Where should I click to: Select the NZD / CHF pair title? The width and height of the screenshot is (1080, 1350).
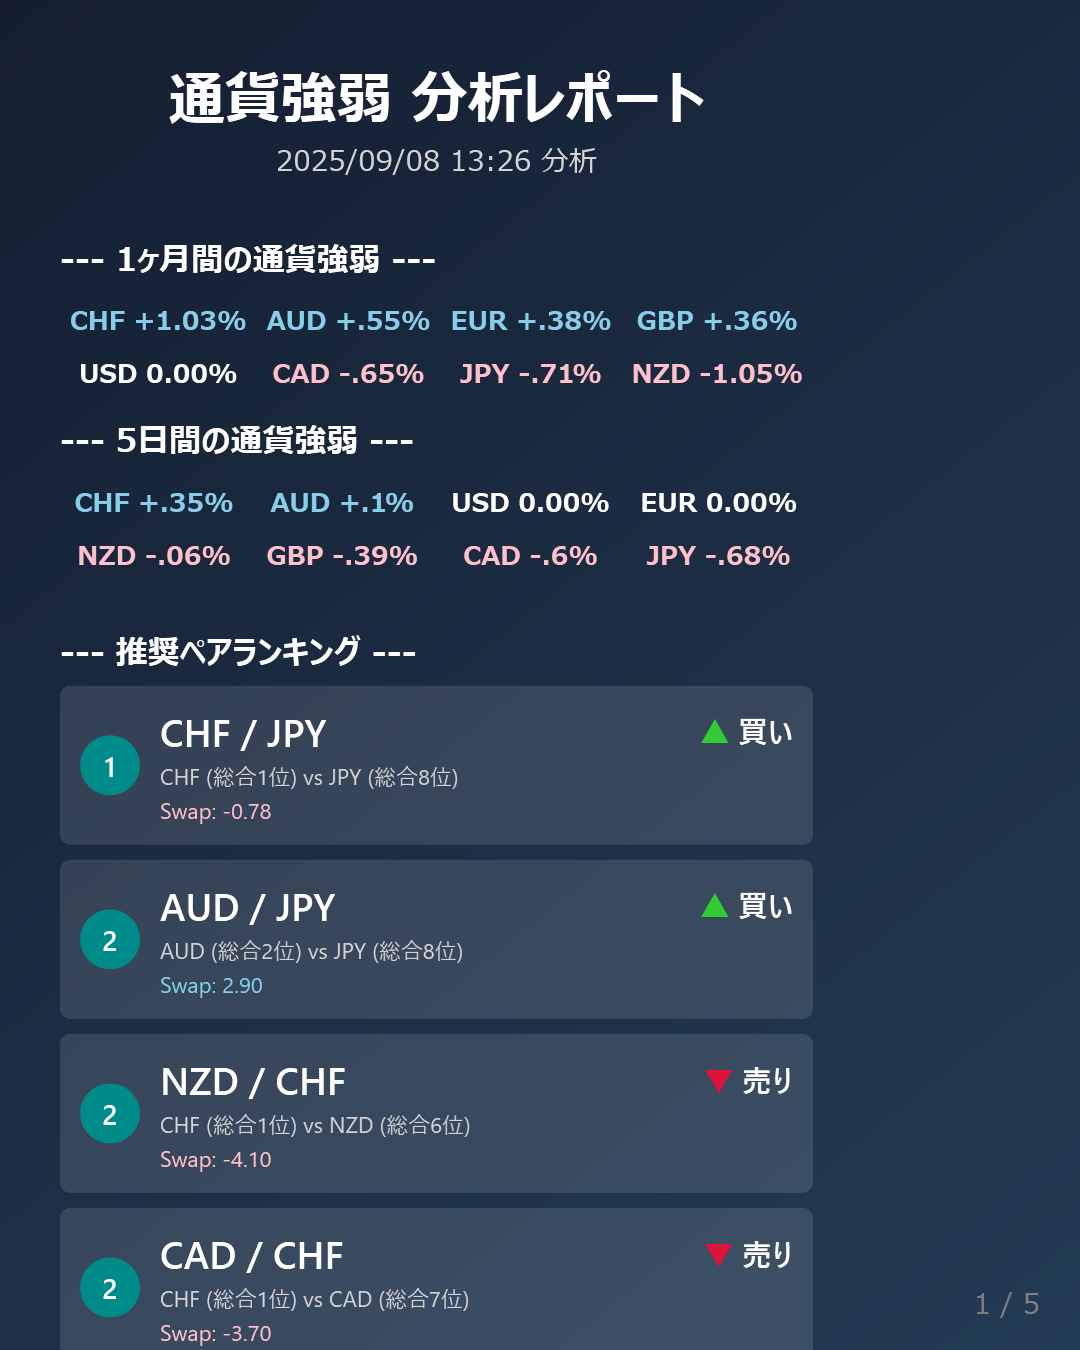(x=253, y=1082)
